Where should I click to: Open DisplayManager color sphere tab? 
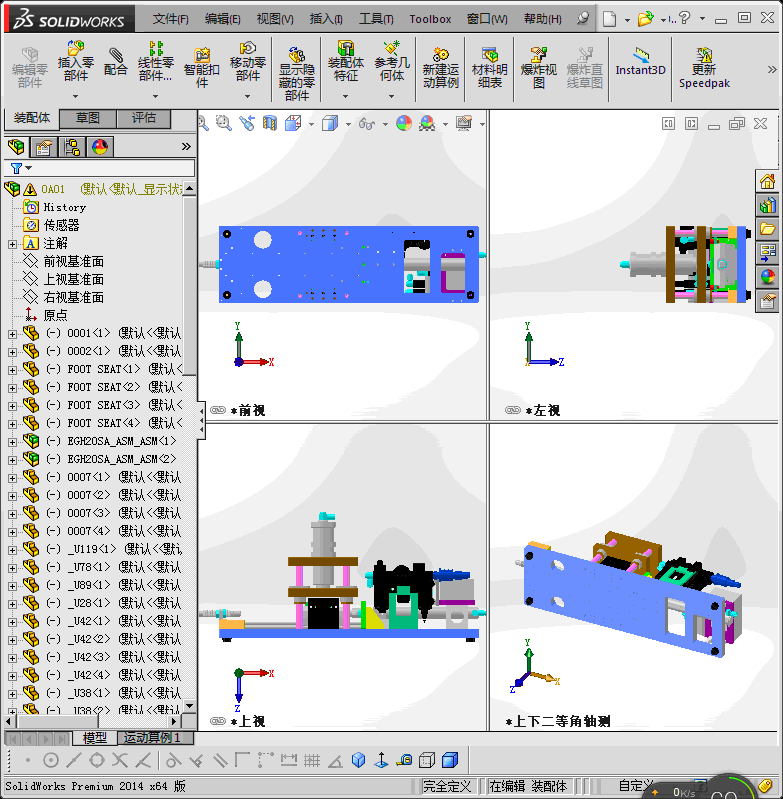100,147
